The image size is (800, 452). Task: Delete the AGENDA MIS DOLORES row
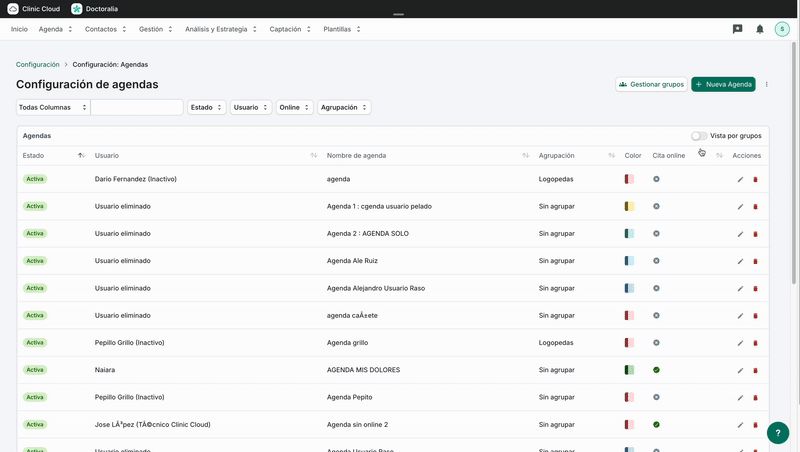click(x=755, y=370)
